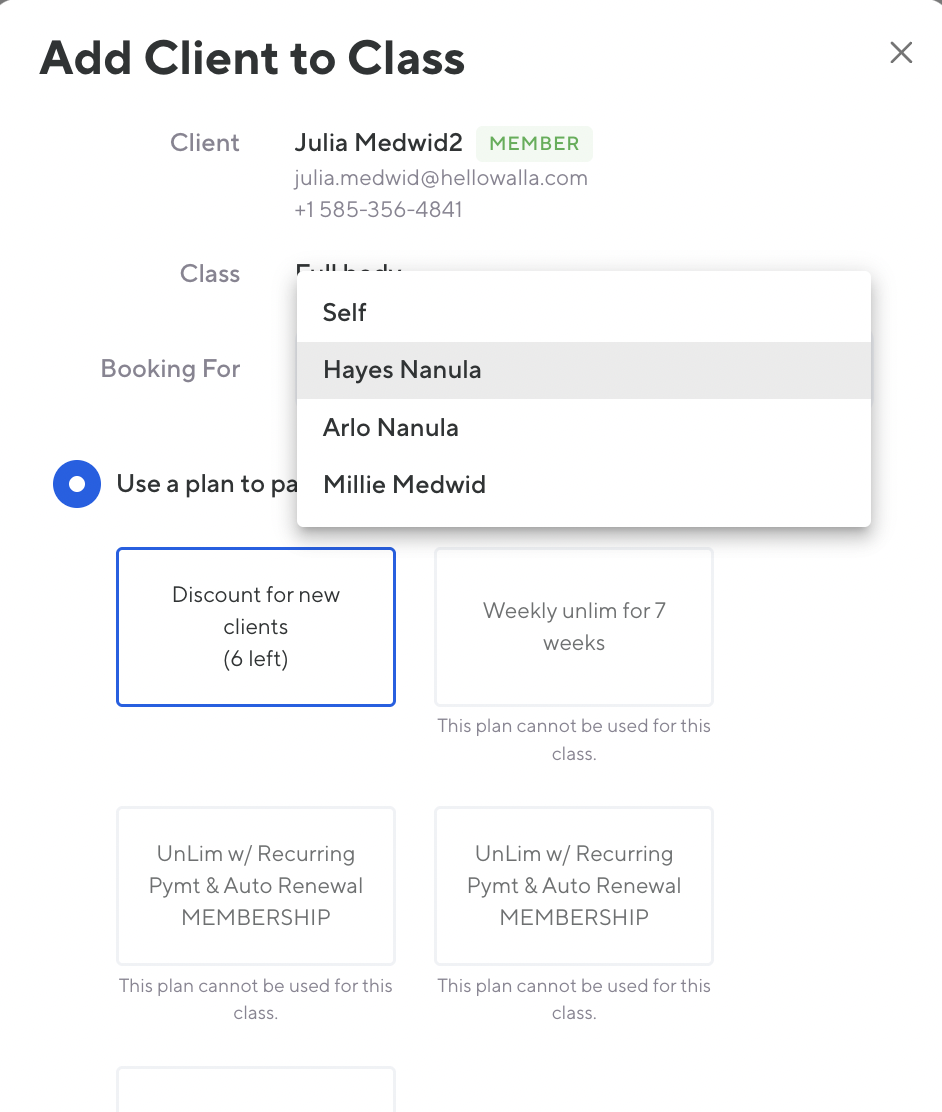The image size is (942, 1112).
Task: Click the Add Client to Class heading
Action: [x=252, y=58]
